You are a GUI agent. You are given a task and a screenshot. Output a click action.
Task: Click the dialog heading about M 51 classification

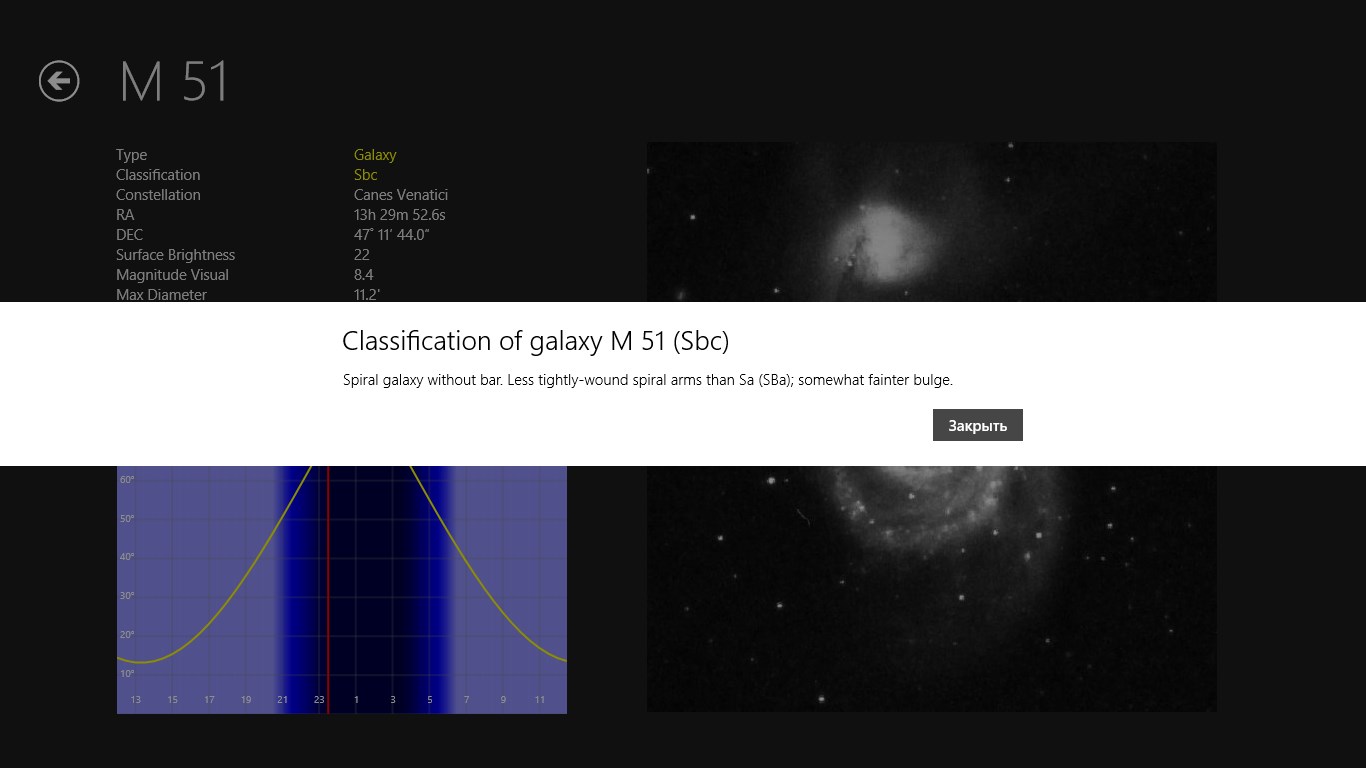(x=535, y=341)
